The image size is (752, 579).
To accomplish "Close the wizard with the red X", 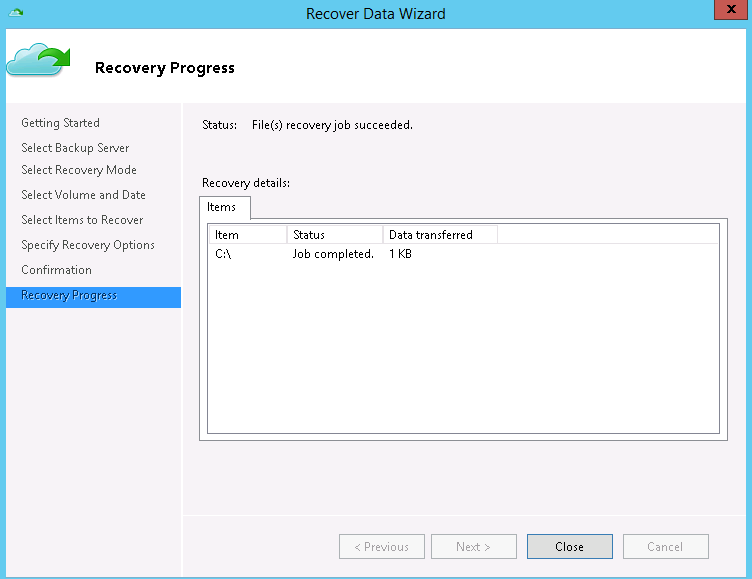I will [731, 10].
